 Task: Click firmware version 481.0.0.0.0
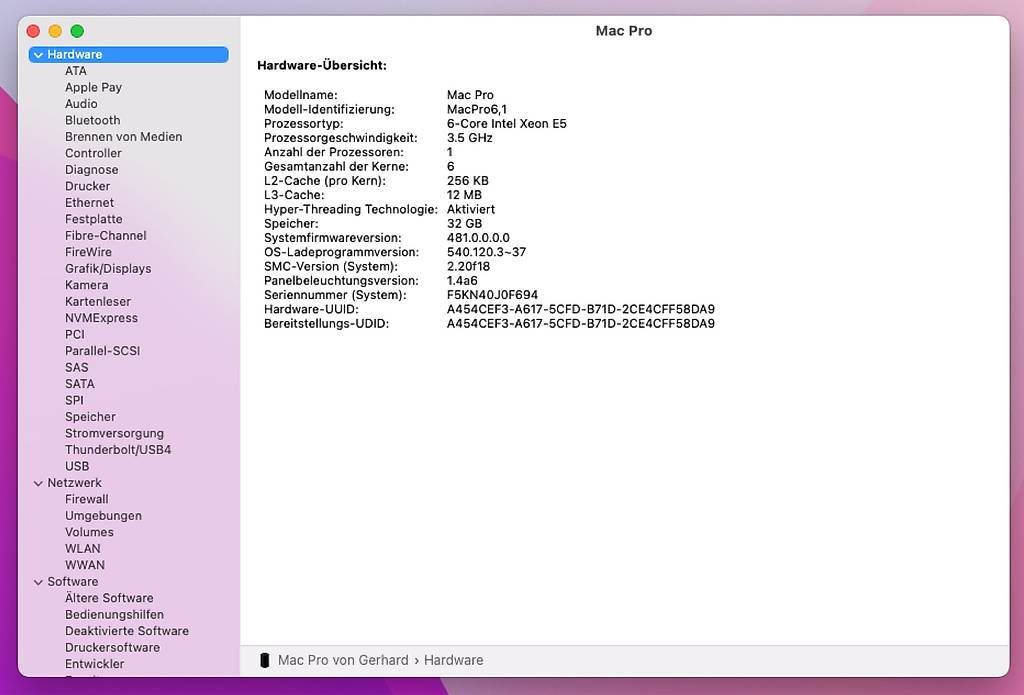click(x=478, y=238)
